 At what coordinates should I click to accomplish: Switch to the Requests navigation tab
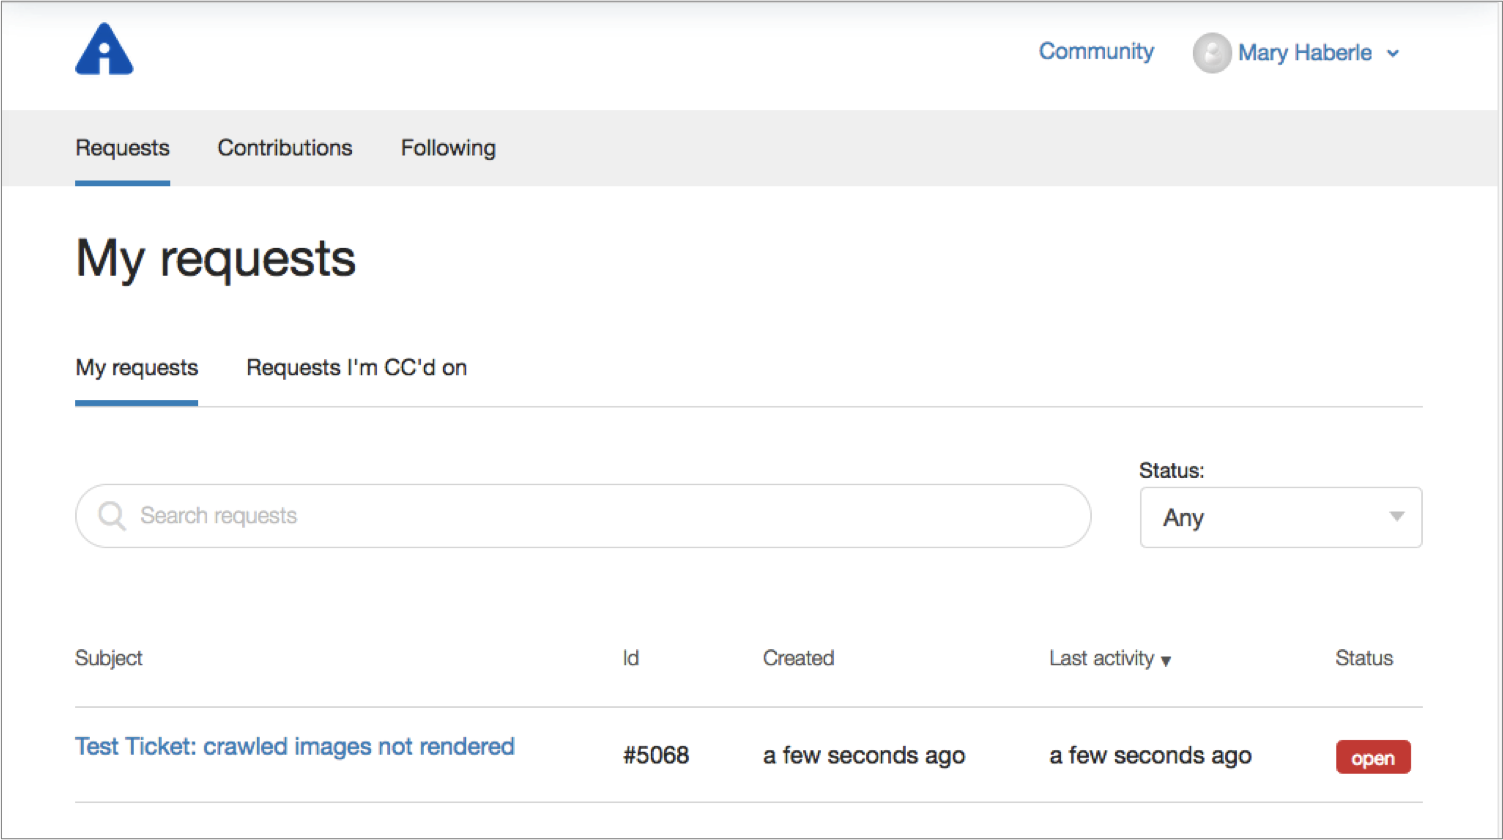pyautogui.click(x=122, y=148)
